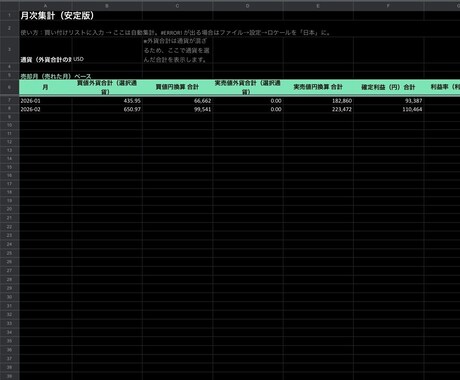Select row 30 via its row number

[9, 297]
